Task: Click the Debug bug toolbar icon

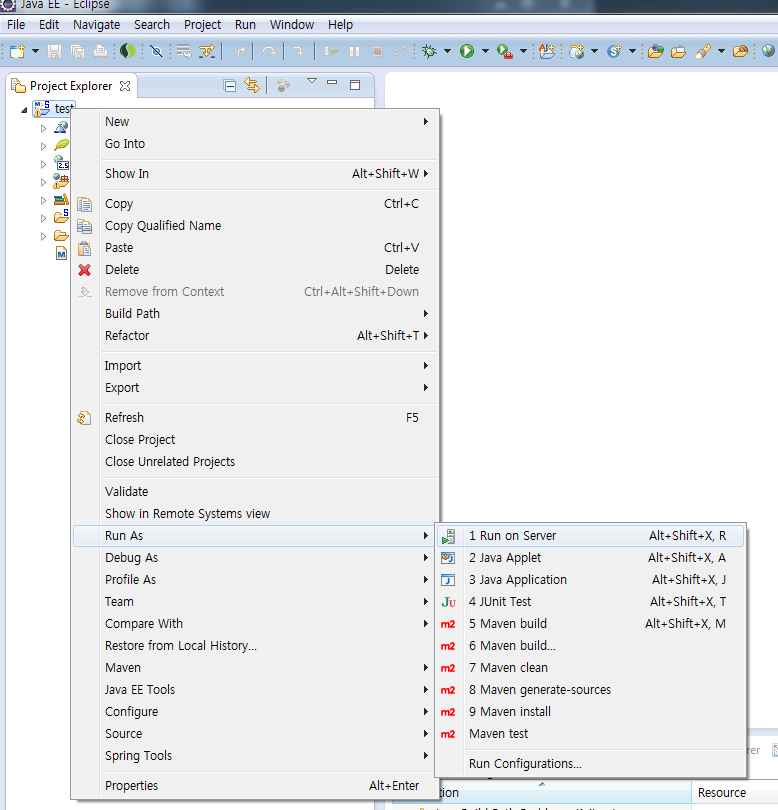Action: click(429, 51)
